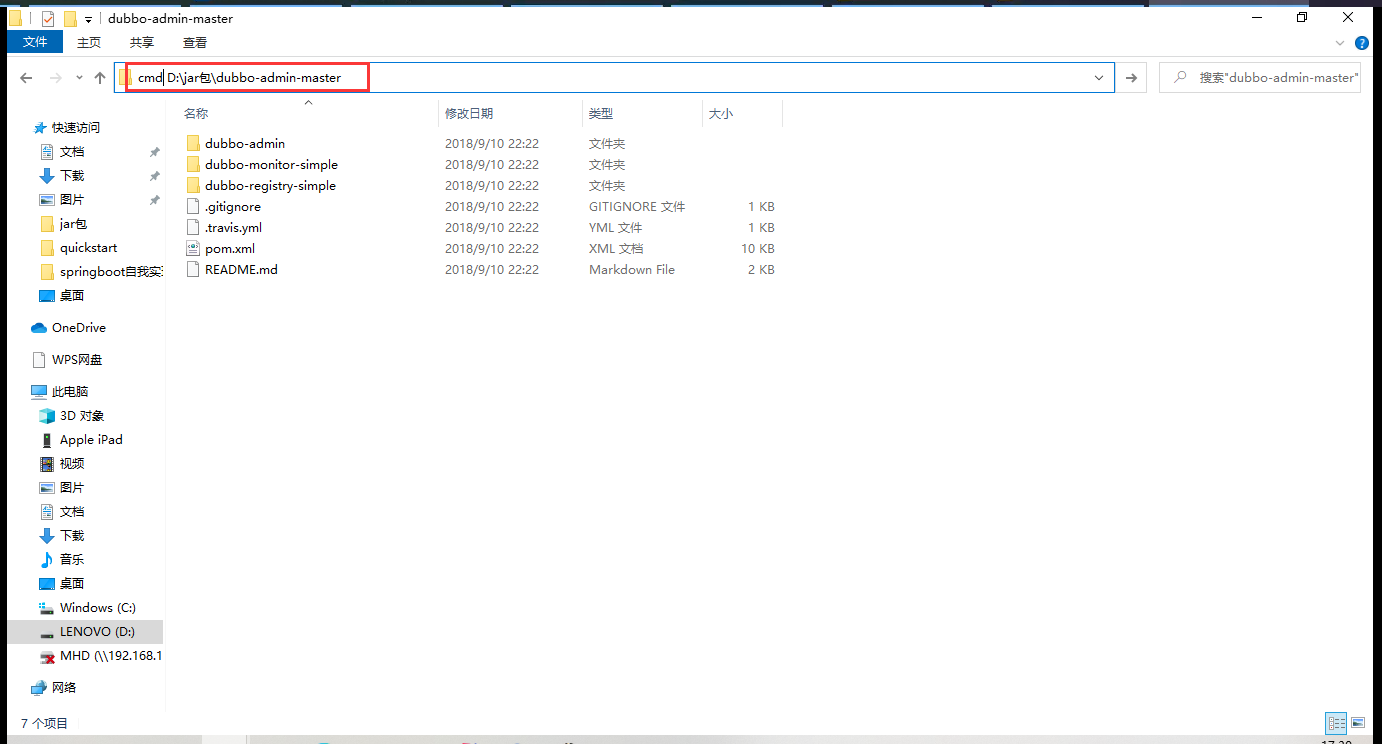Click the Quick Access star icon (快速访问)
Image resolution: width=1382 pixels, height=744 pixels.
[40, 128]
